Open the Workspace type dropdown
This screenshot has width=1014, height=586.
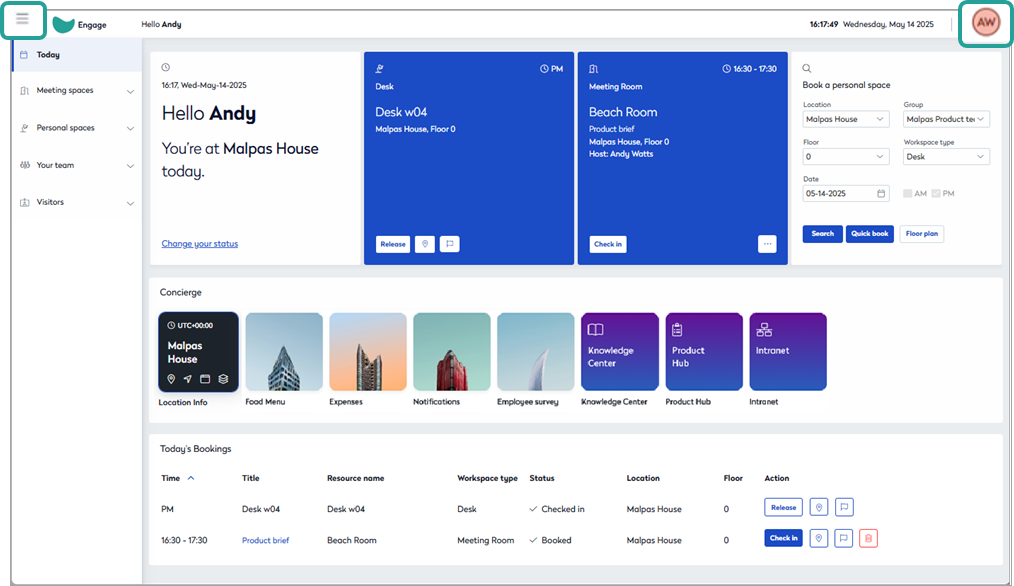coord(946,156)
